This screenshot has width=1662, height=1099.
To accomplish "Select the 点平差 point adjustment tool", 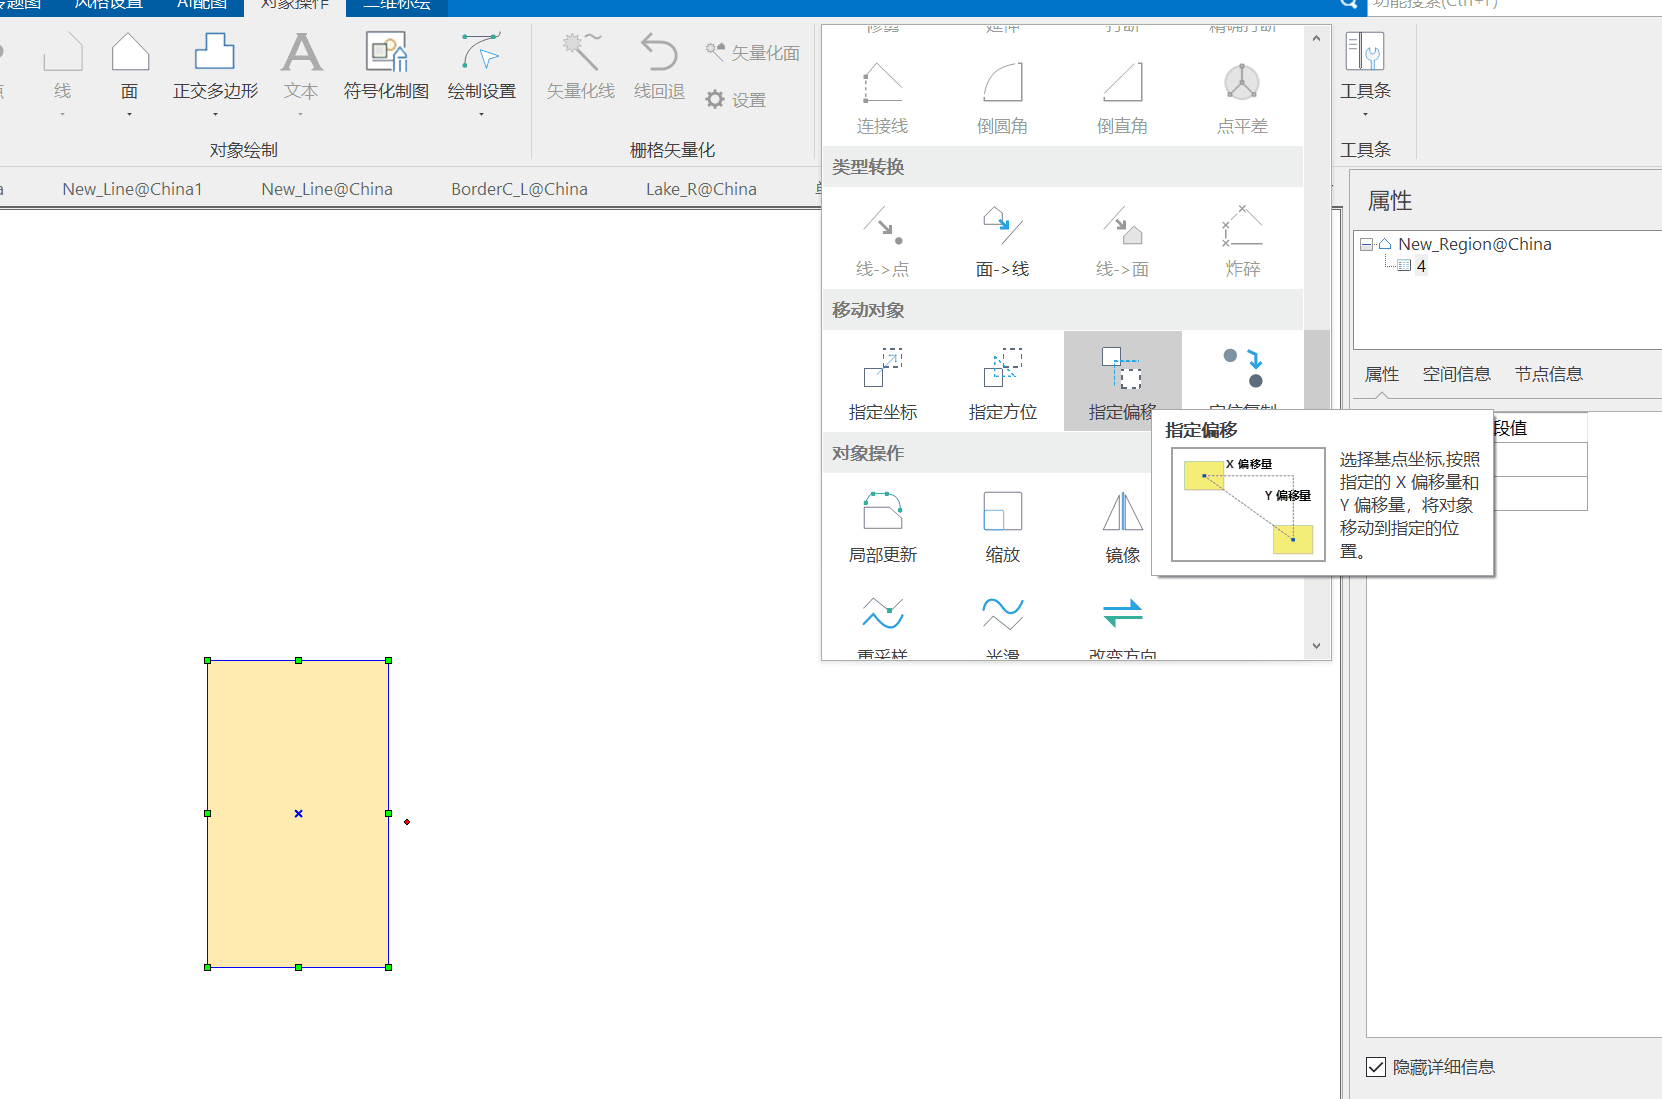I will [1242, 97].
